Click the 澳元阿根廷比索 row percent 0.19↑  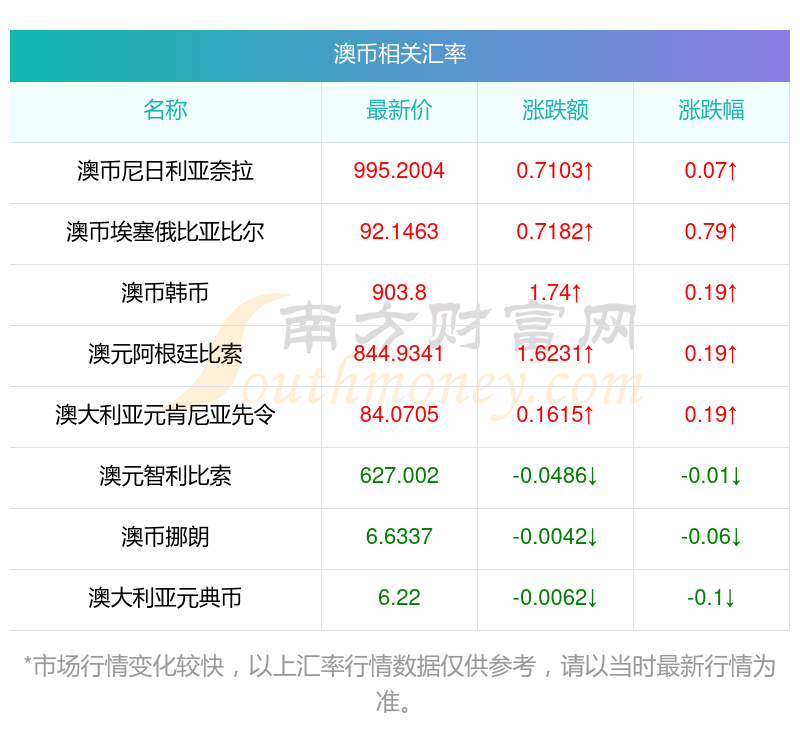pos(711,354)
